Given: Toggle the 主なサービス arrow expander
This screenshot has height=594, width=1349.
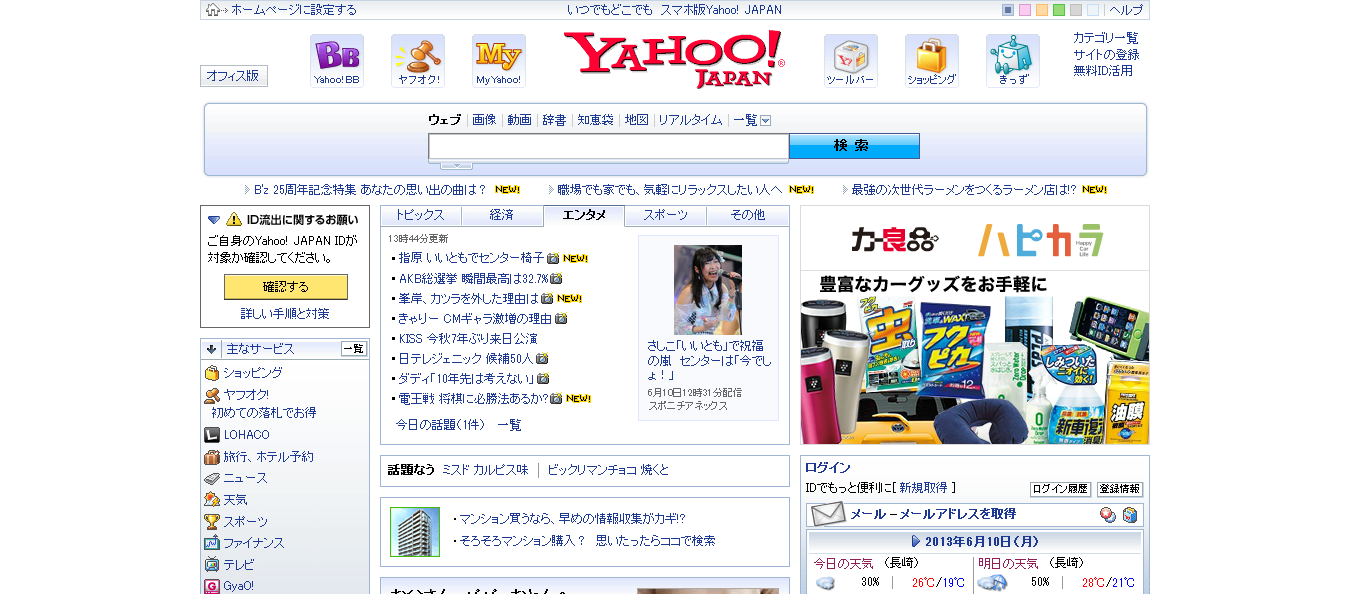Looking at the screenshot, I should (x=212, y=349).
